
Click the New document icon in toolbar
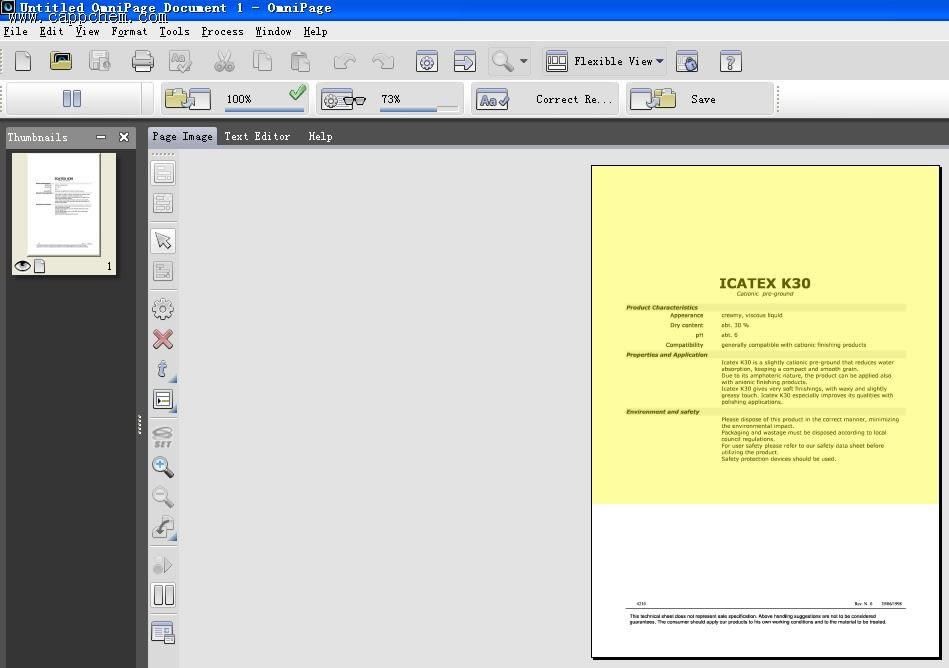coord(22,62)
